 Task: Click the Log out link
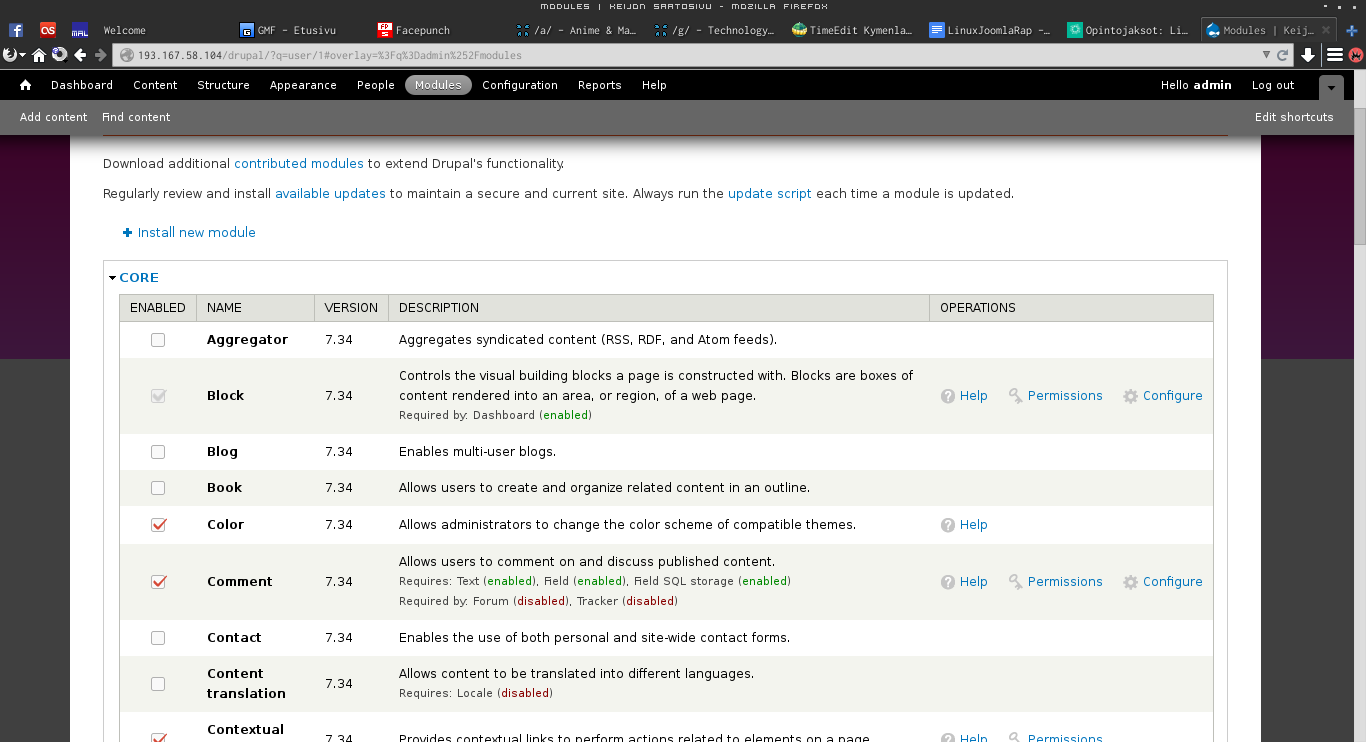pyautogui.click(x=1273, y=85)
